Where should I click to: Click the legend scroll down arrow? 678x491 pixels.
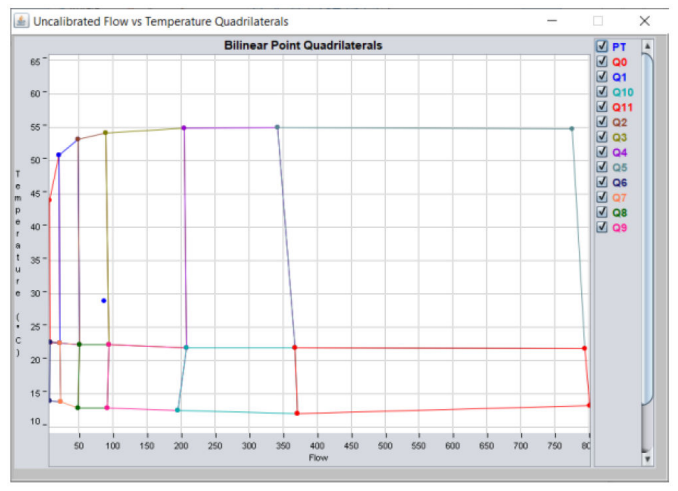tap(647, 459)
